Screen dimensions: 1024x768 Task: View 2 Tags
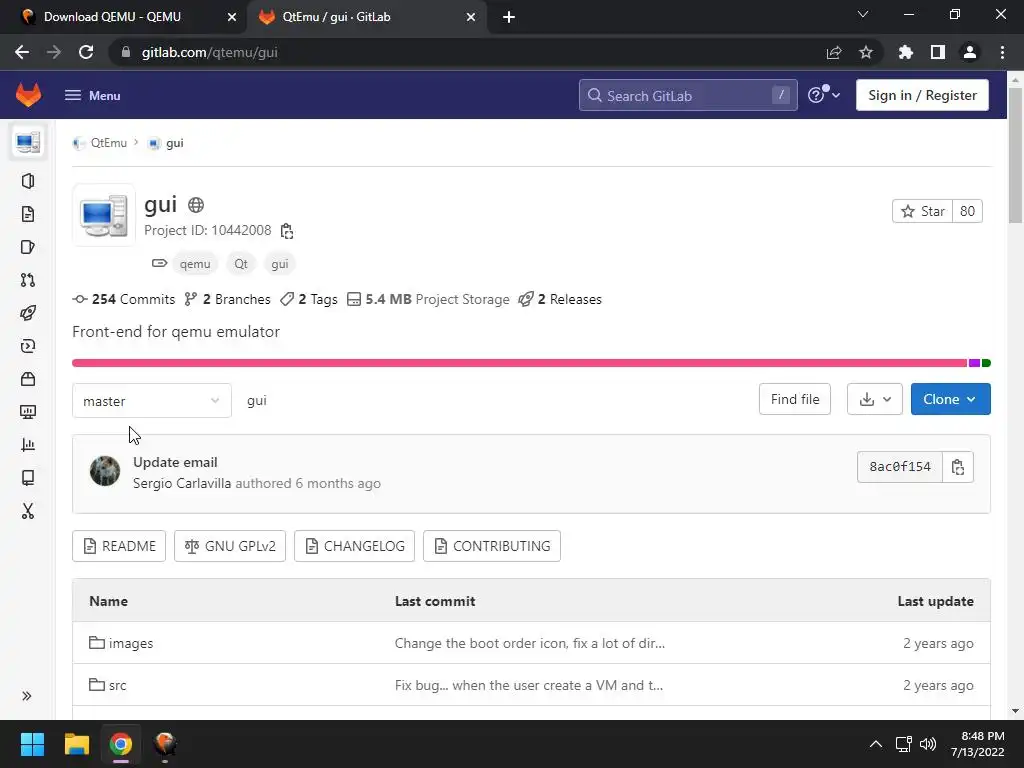[309, 299]
